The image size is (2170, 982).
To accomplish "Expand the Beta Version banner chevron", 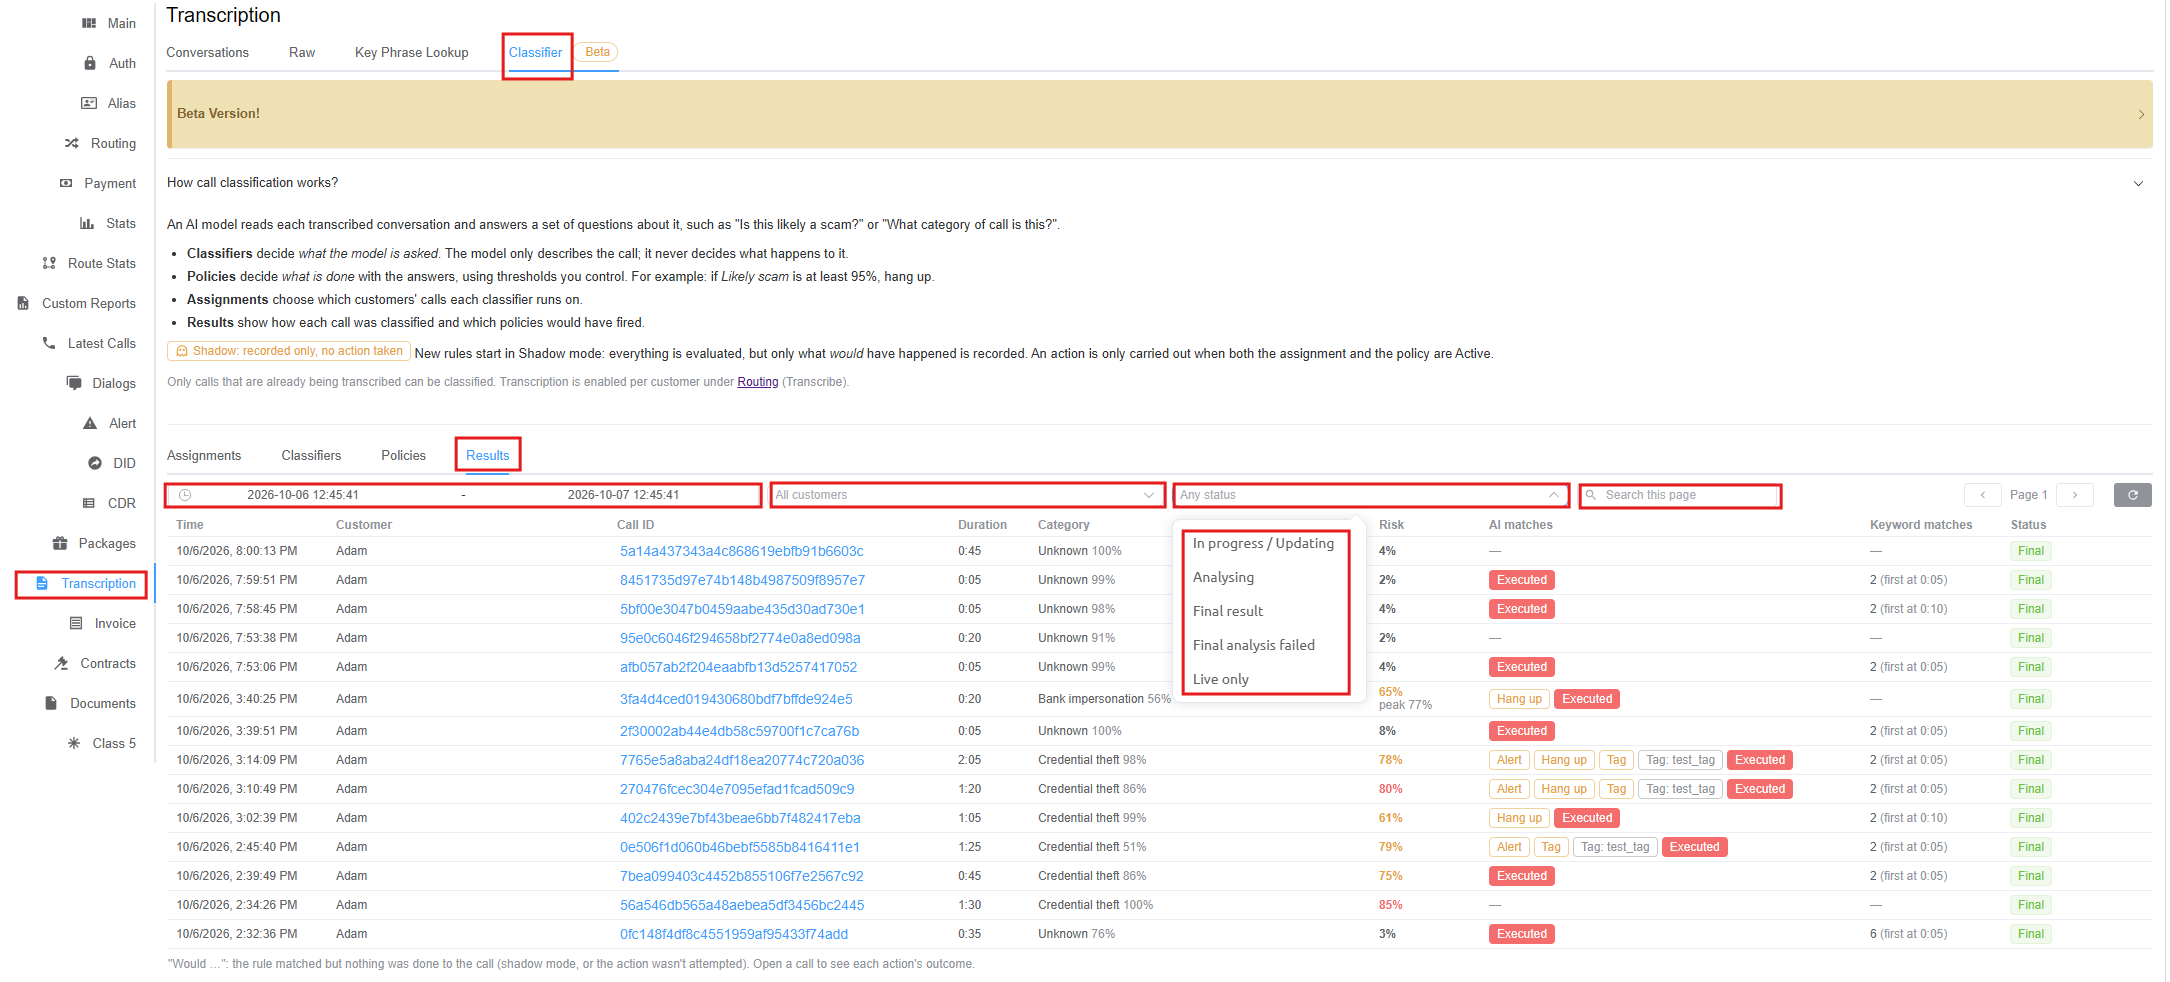I will tap(2141, 114).
